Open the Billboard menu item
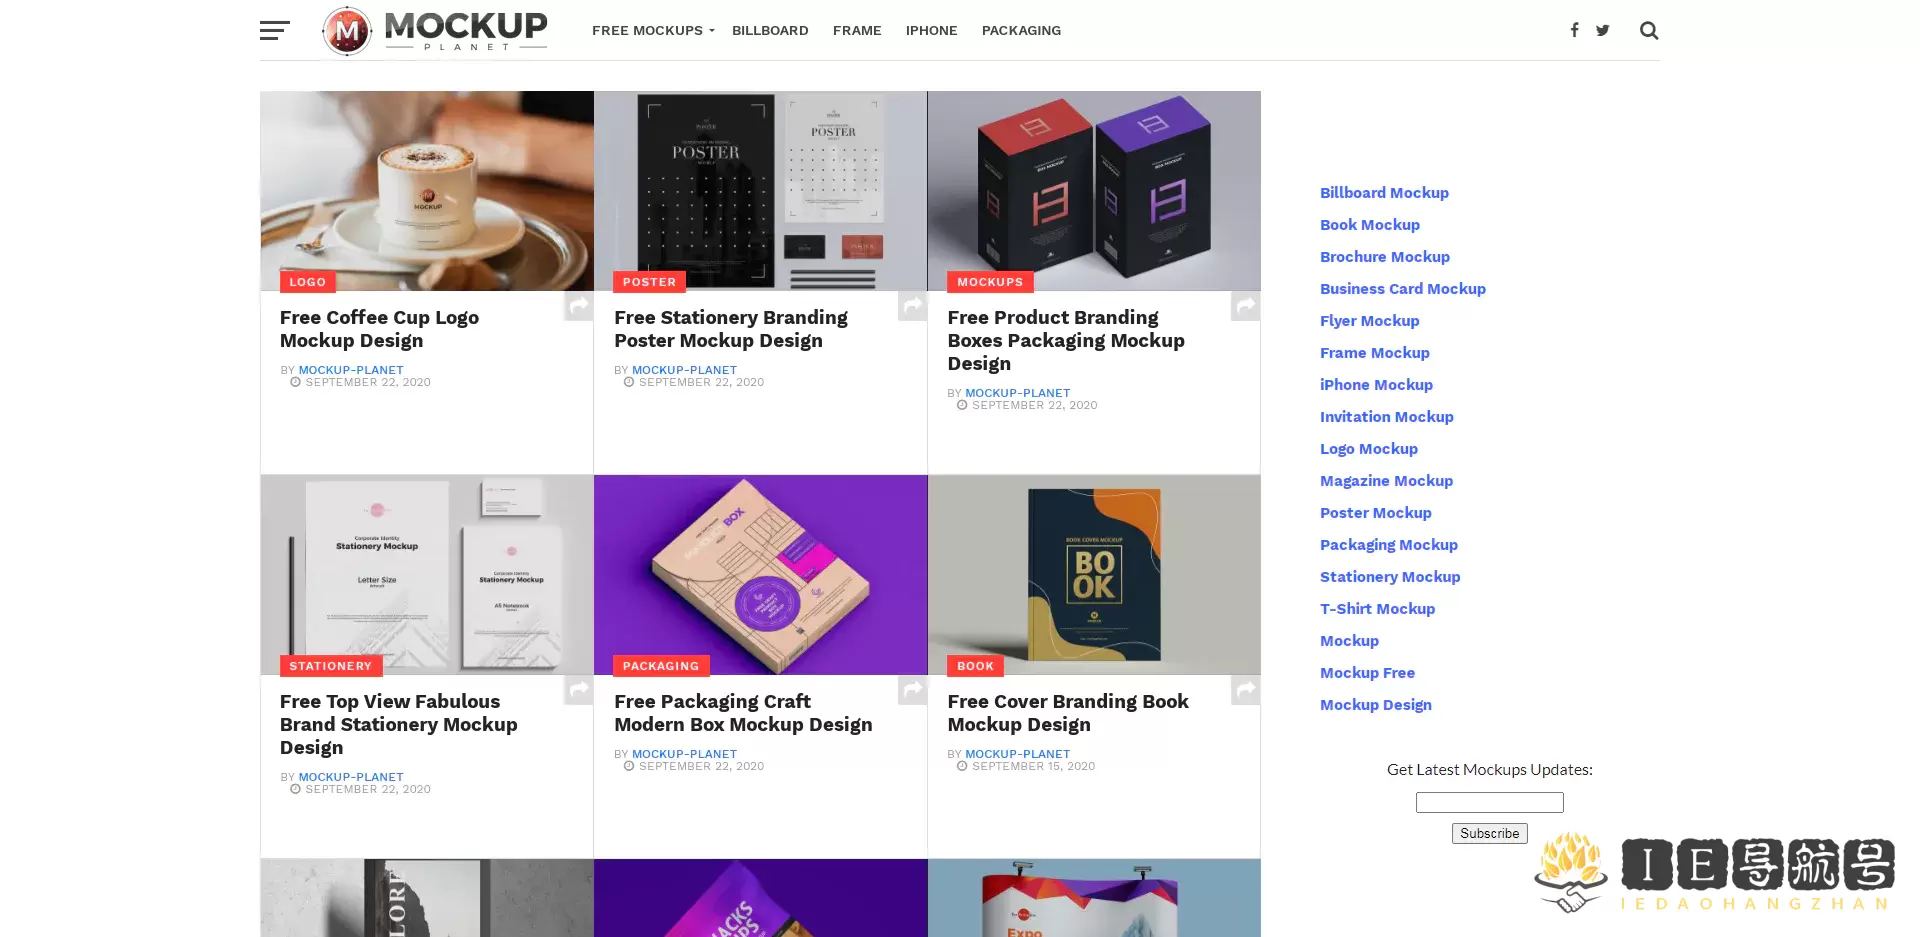 [770, 31]
